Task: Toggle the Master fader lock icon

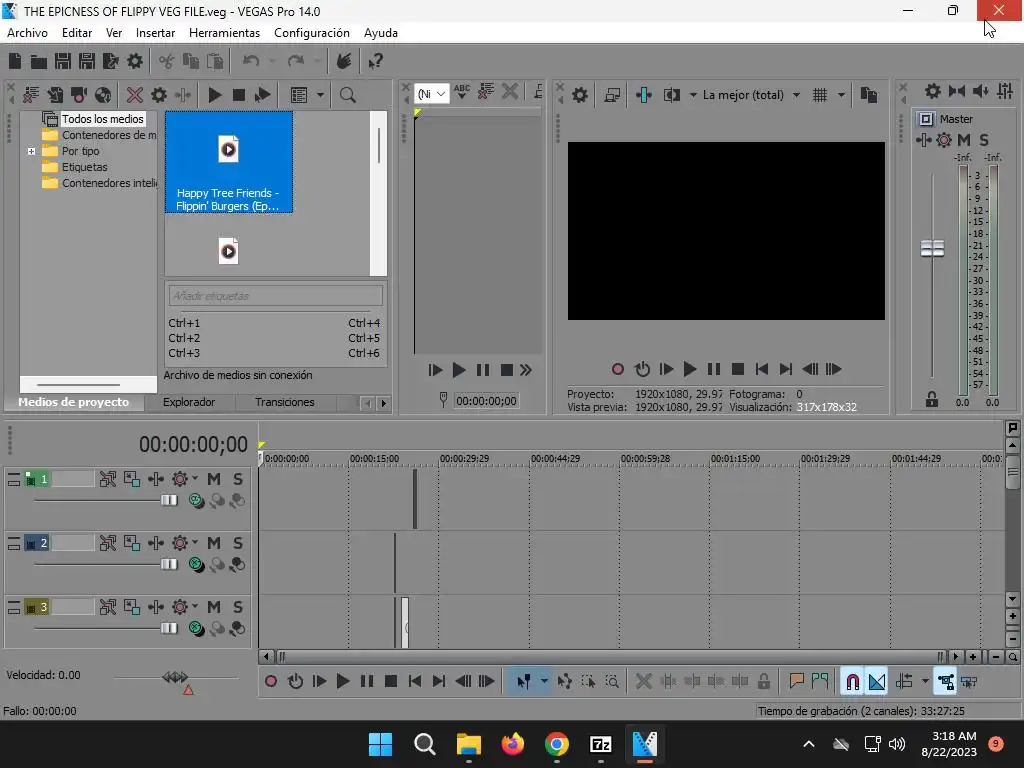Action: (x=932, y=400)
